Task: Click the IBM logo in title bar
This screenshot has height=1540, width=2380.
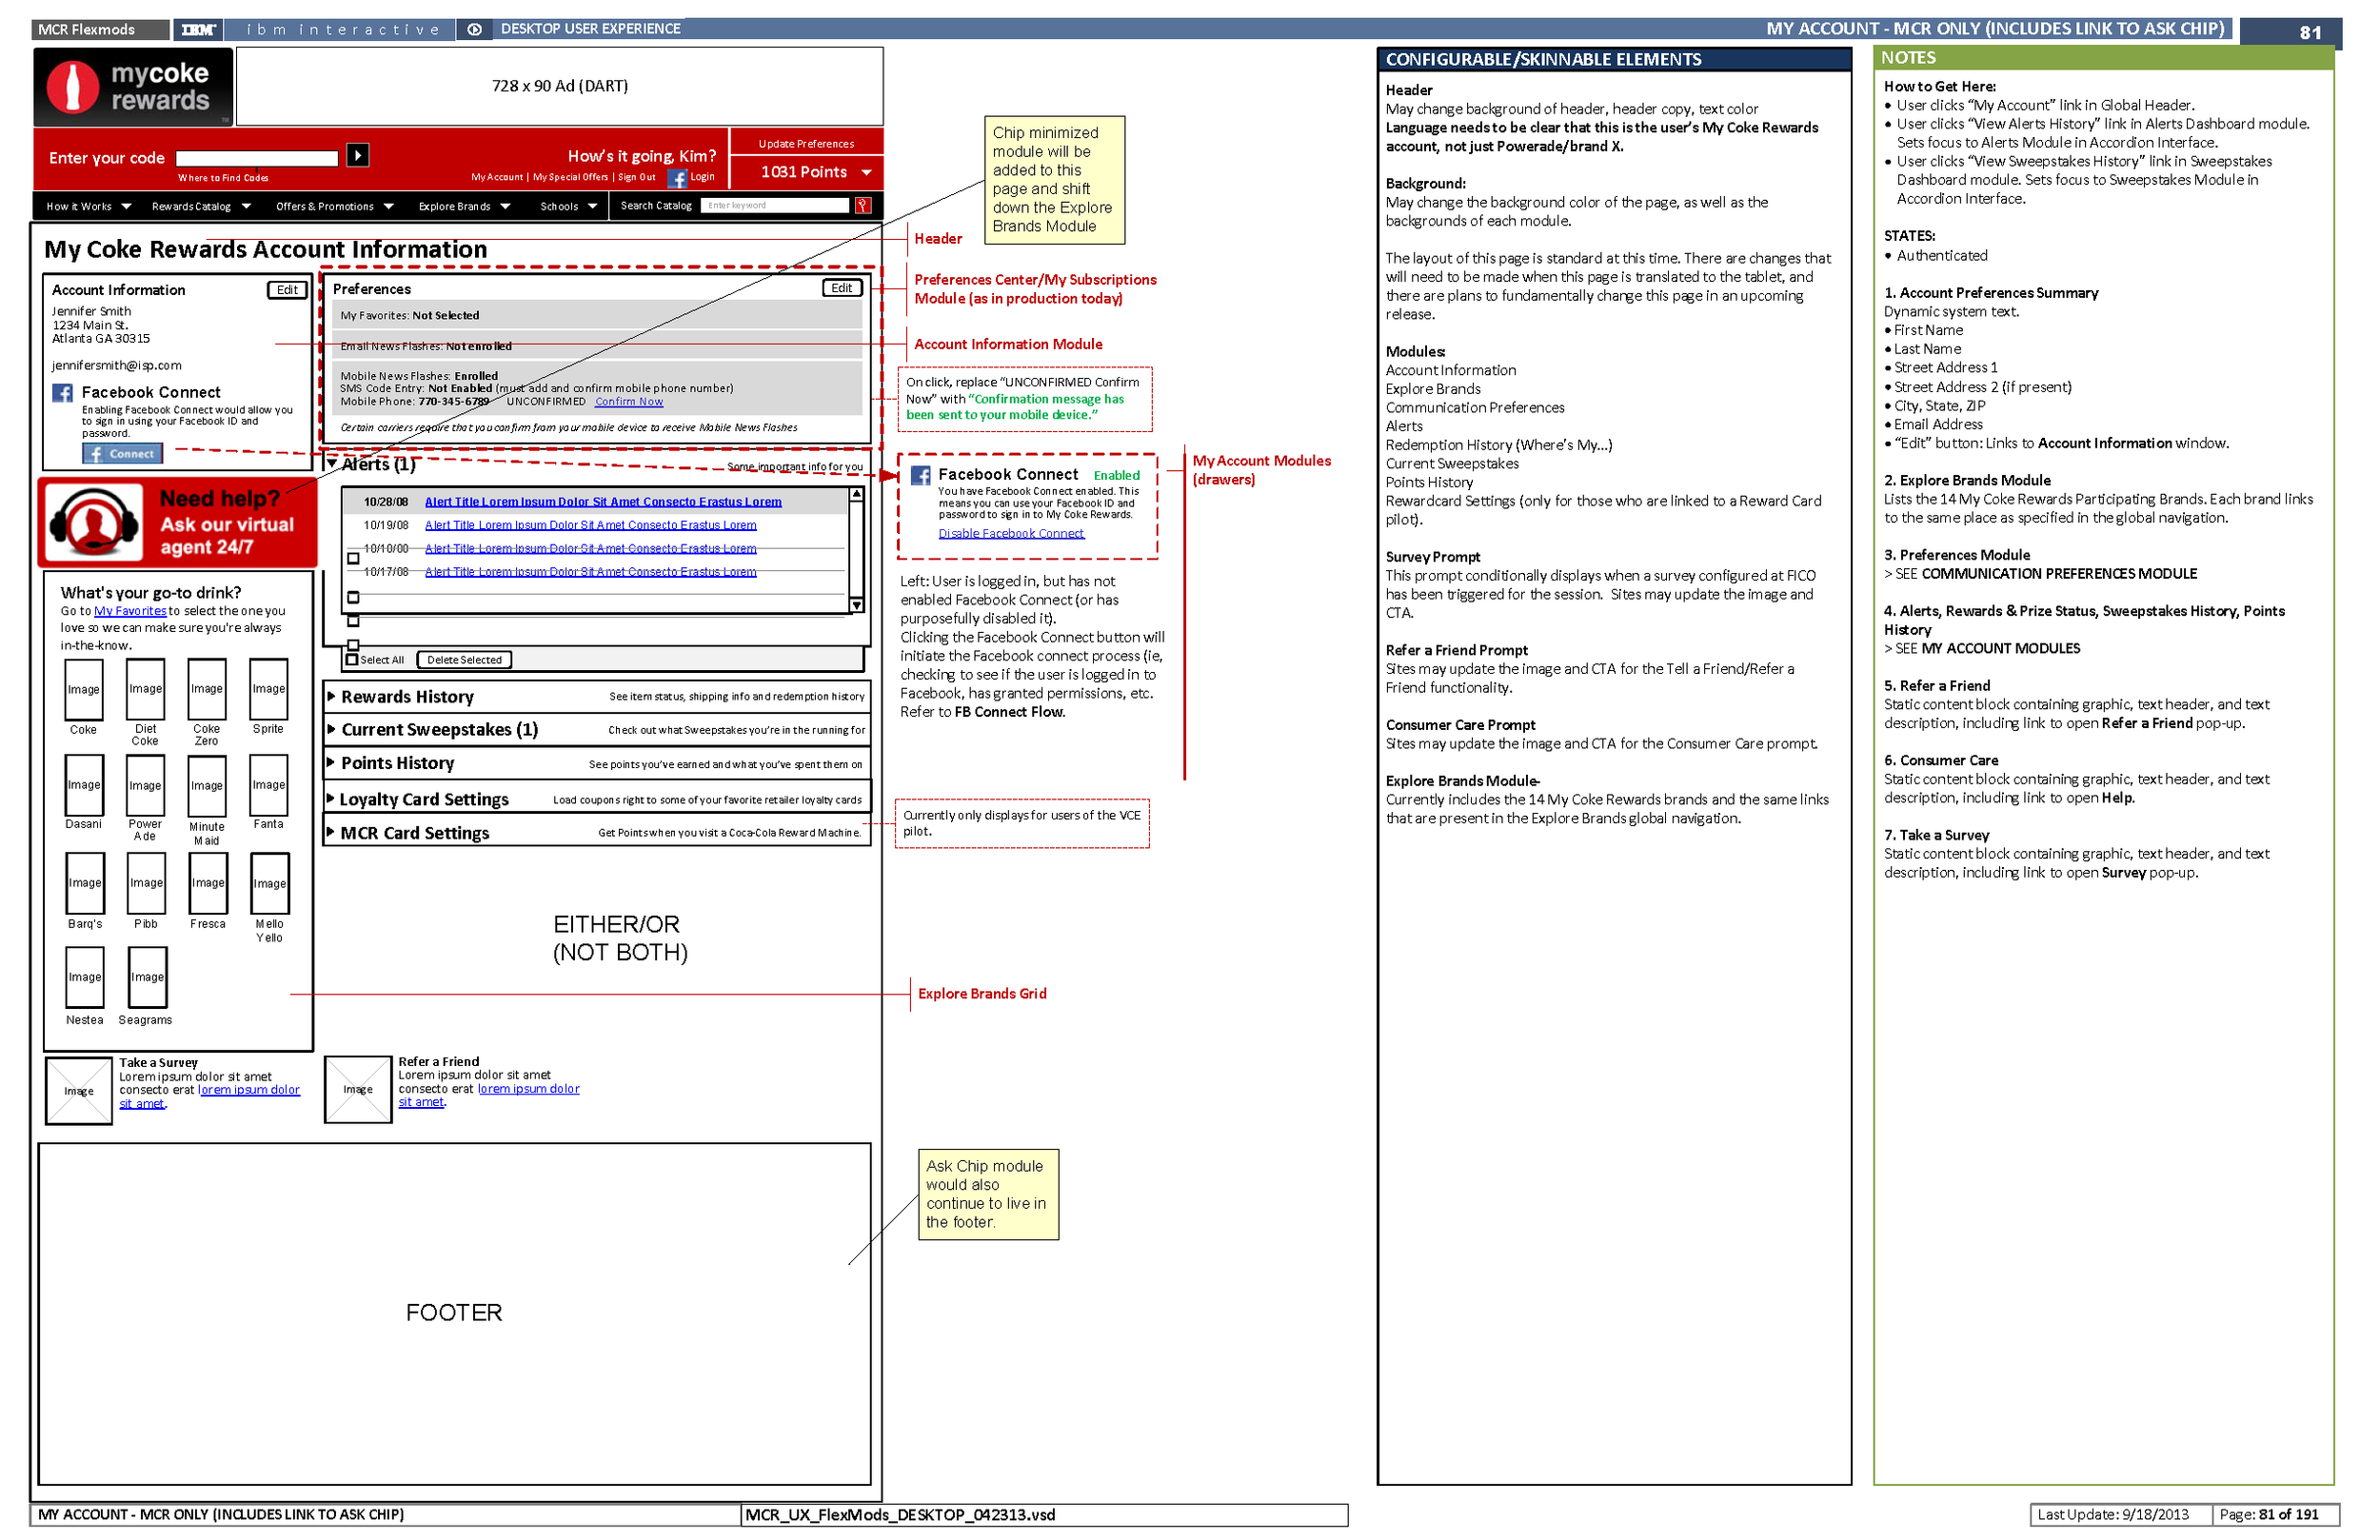Action: click(198, 29)
